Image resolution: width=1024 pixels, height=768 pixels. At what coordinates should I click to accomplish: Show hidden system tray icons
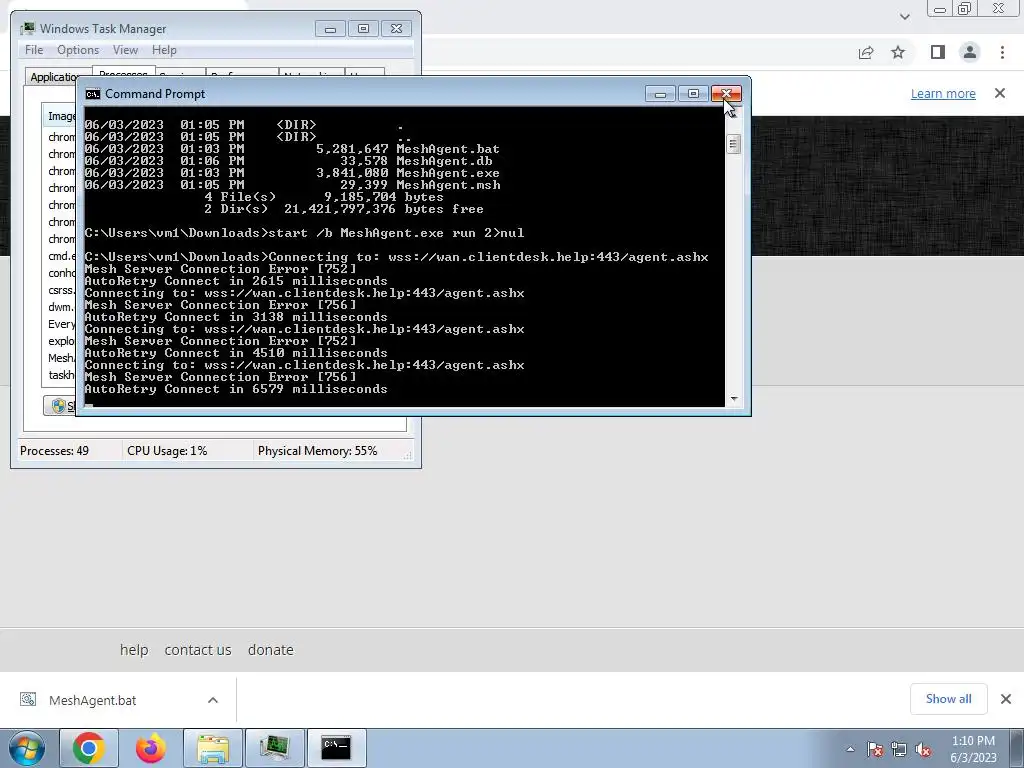coord(850,749)
